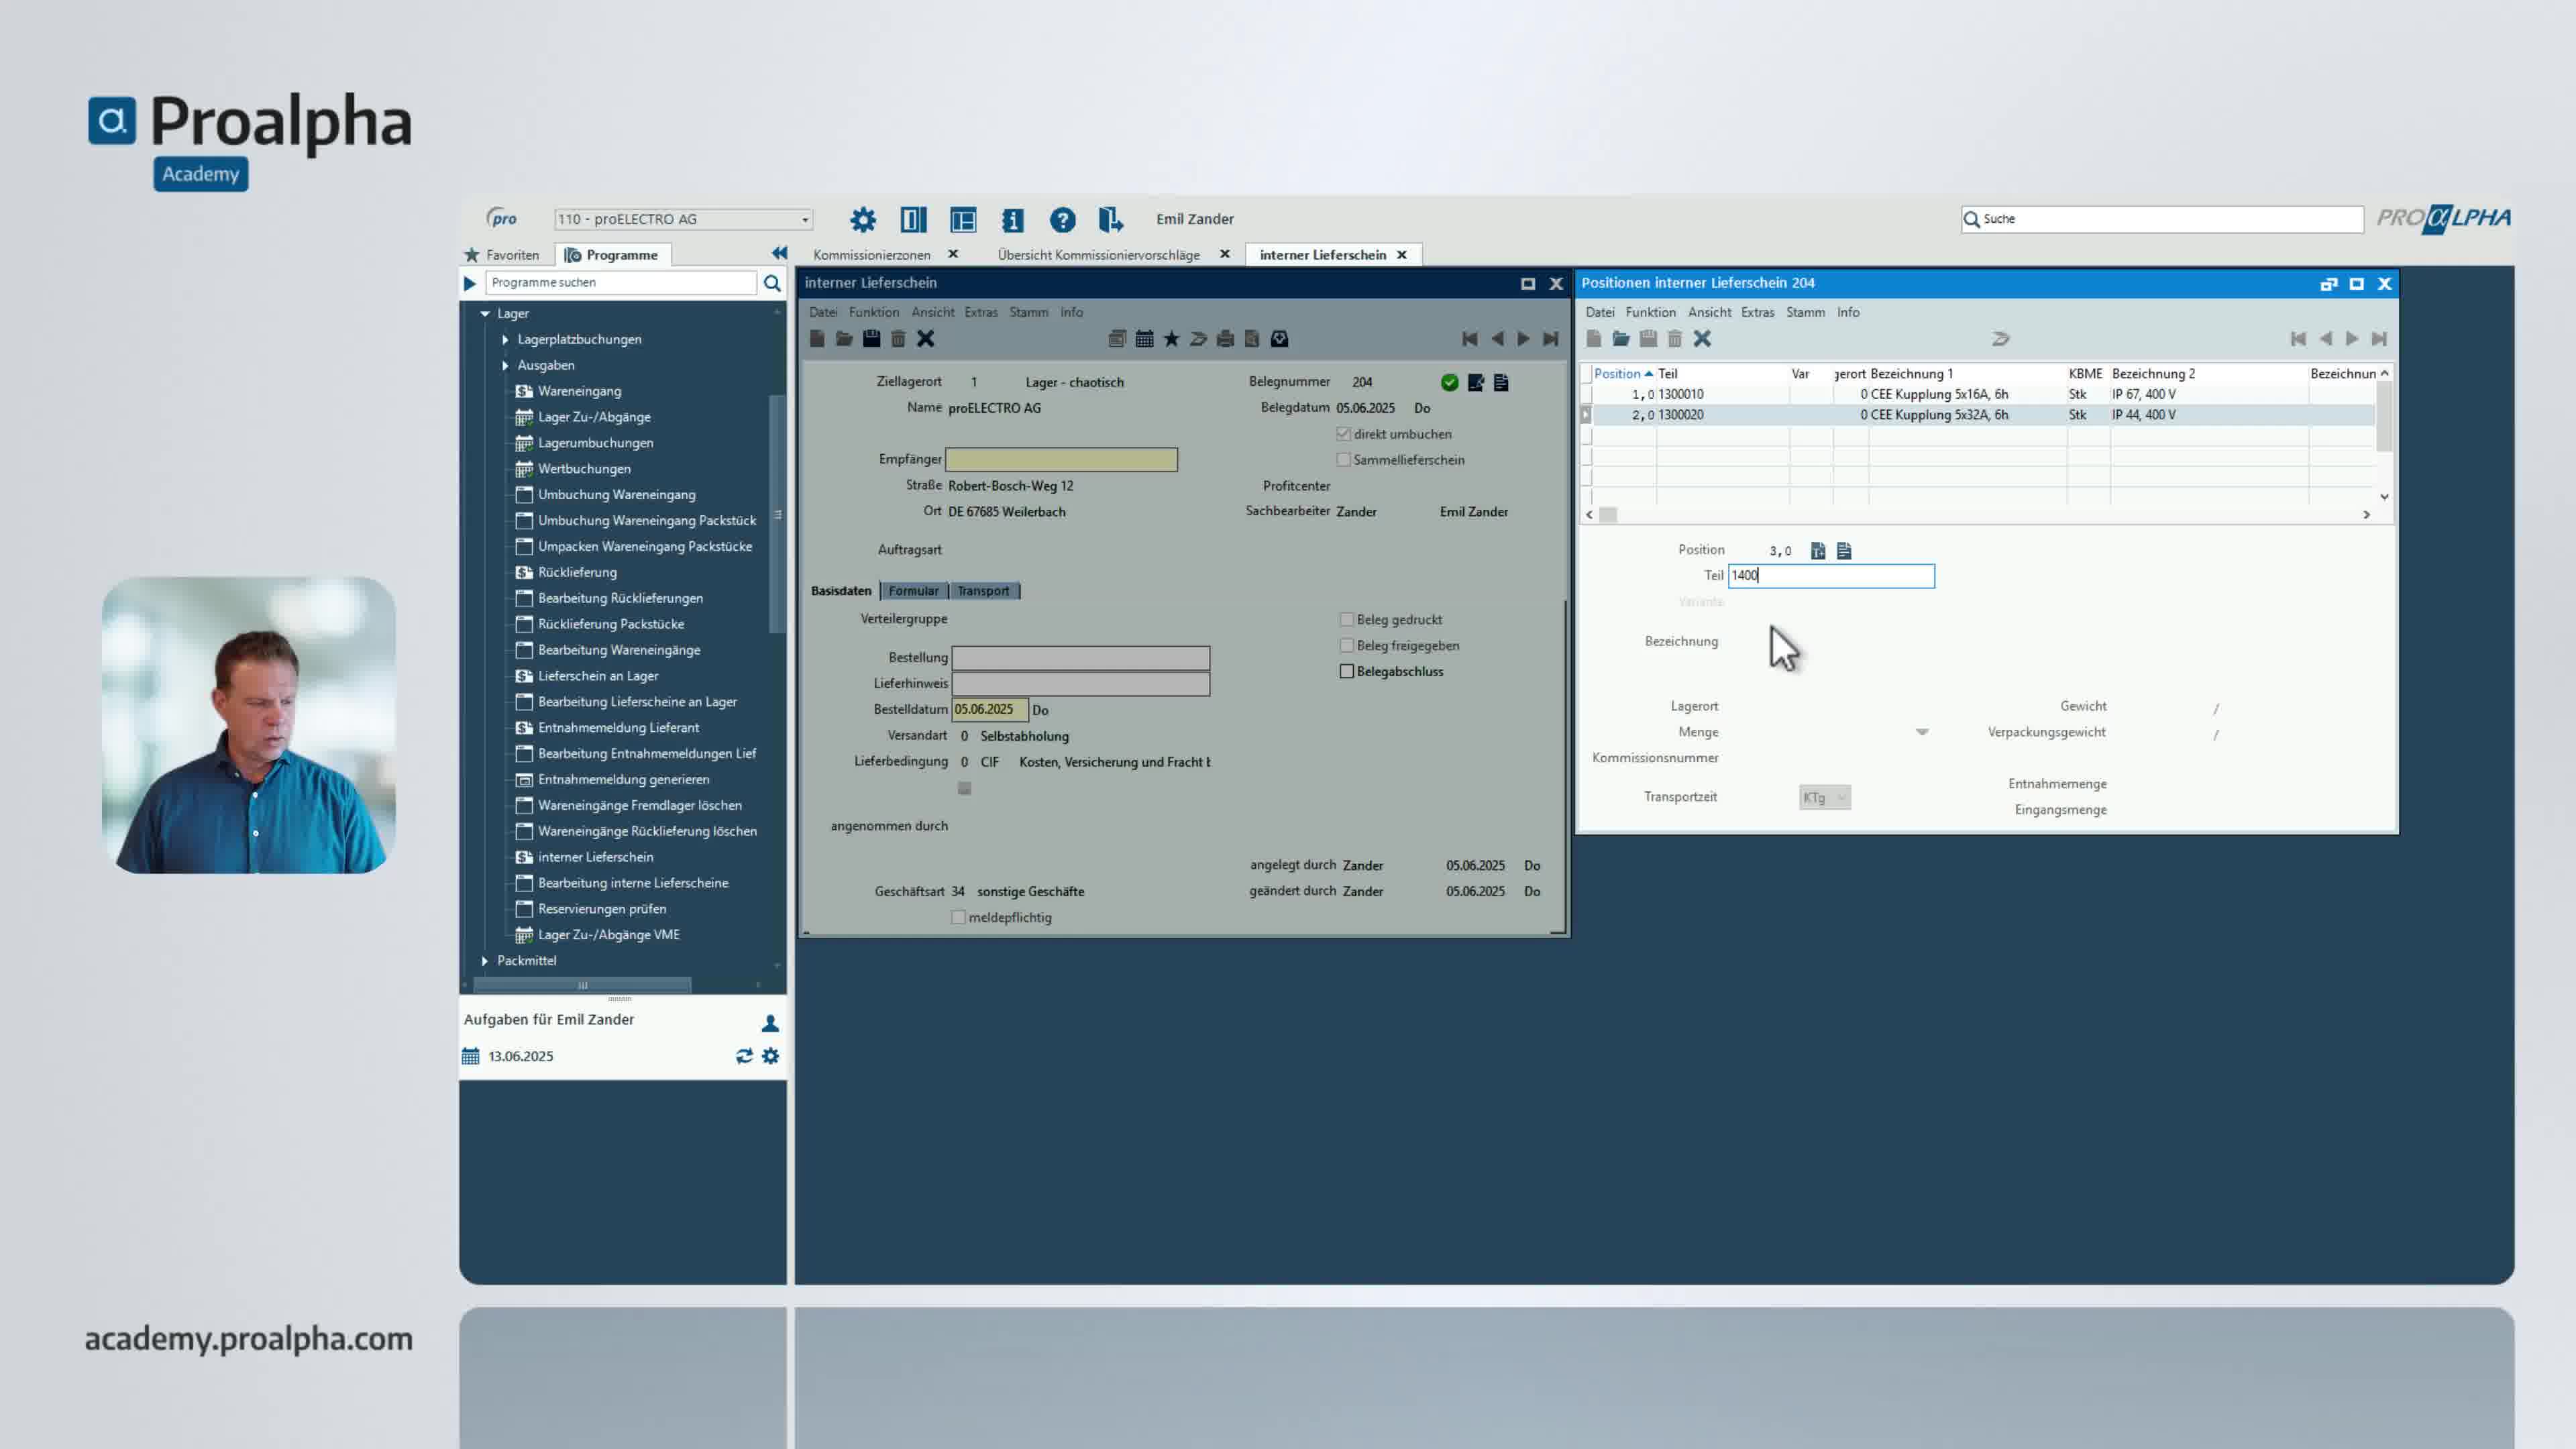
Task: Open the Funktion menu in Positionen window
Action: tap(1650, 312)
